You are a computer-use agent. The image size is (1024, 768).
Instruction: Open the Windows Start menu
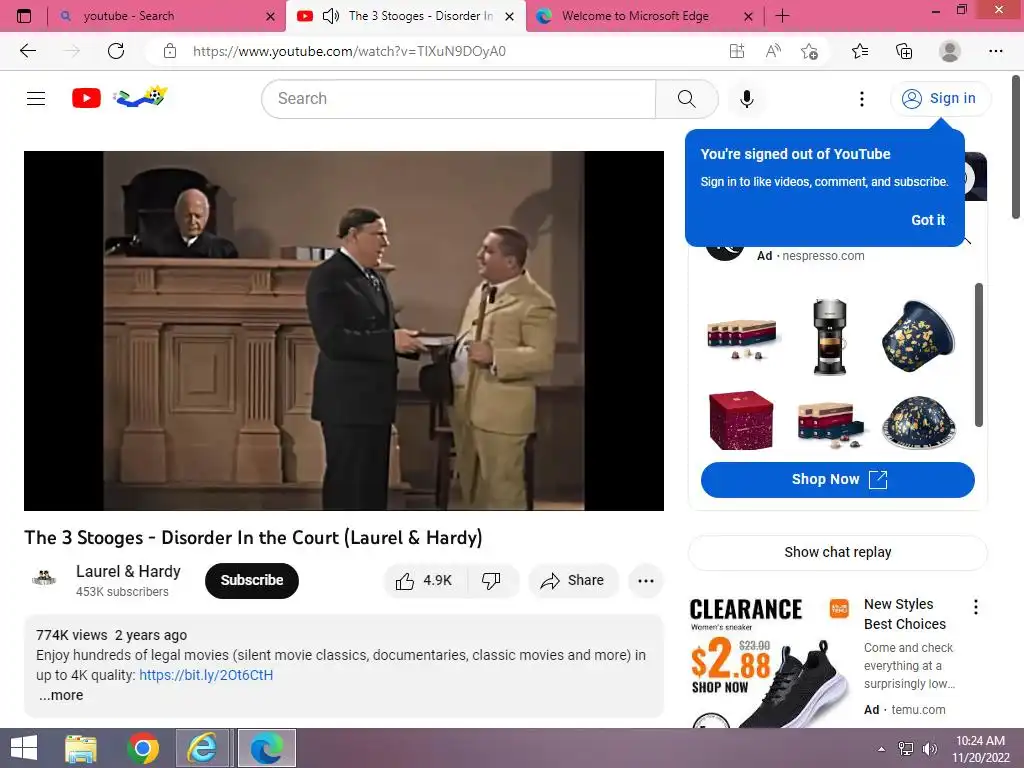click(x=24, y=748)
